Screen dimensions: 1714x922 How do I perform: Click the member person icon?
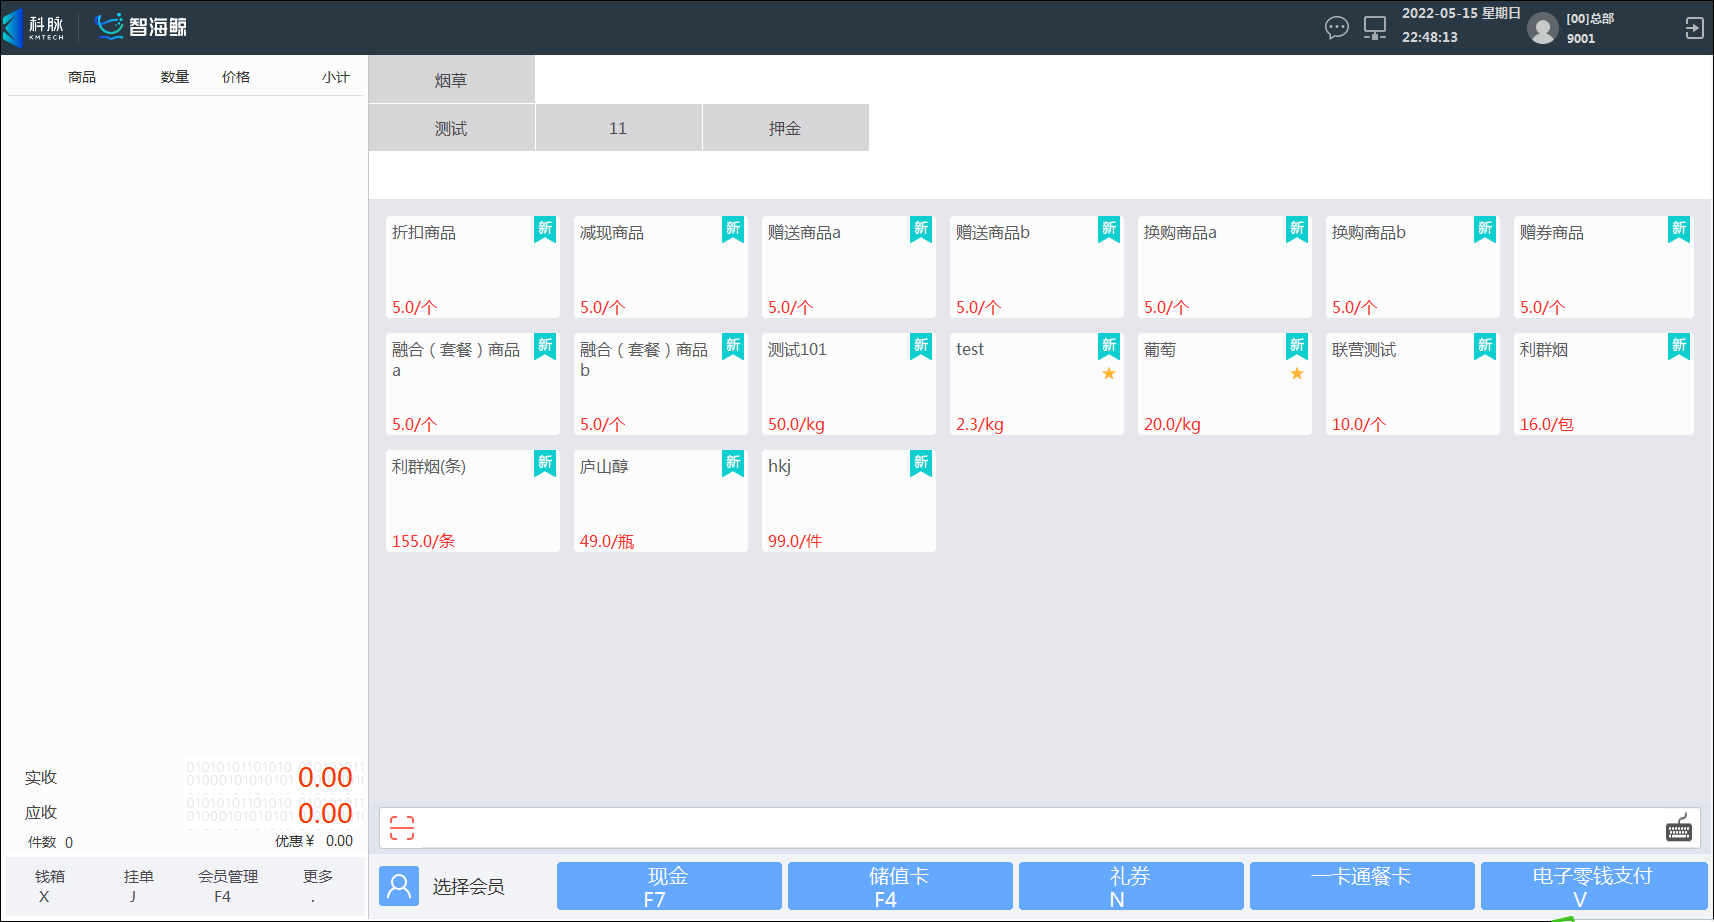399,886
